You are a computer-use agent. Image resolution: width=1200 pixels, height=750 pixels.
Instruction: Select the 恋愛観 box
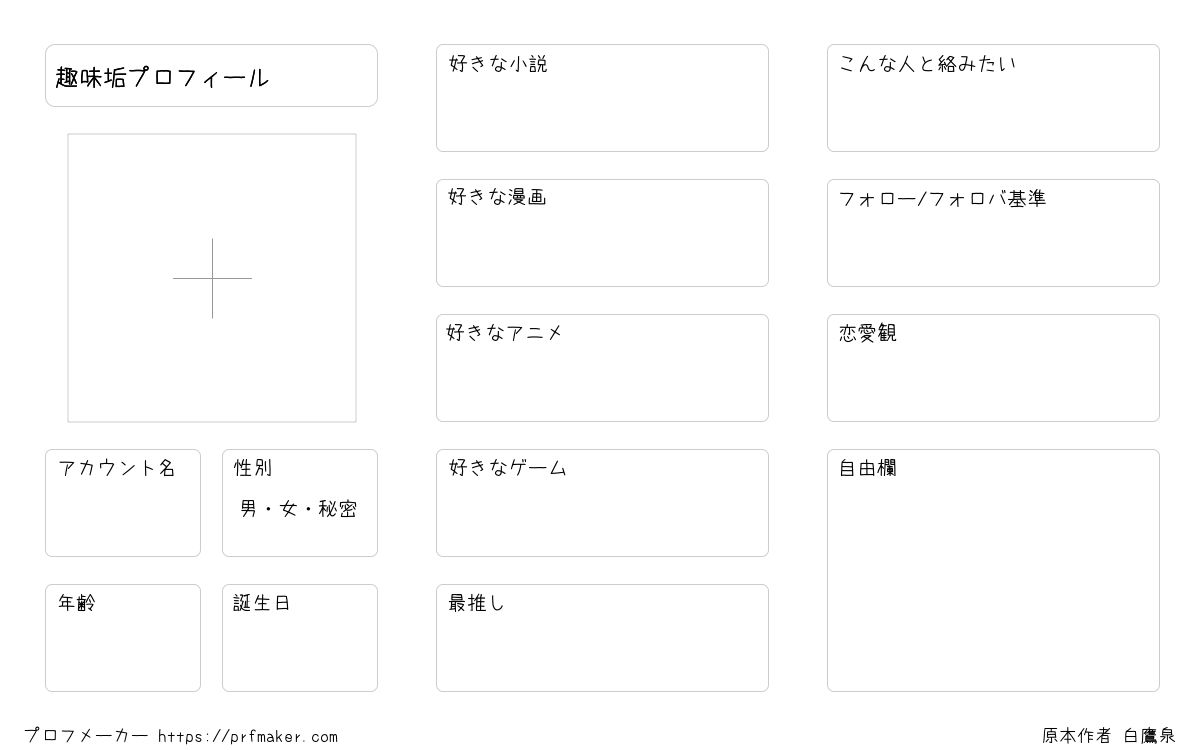(x=993, y=368)
